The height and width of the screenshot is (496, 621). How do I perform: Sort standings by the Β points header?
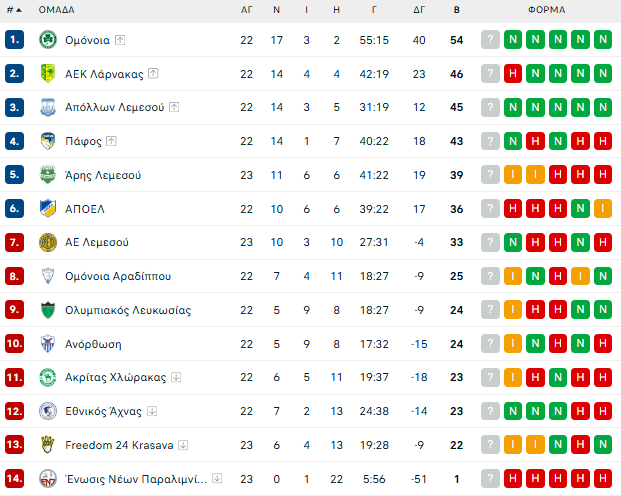coord(457,10)
